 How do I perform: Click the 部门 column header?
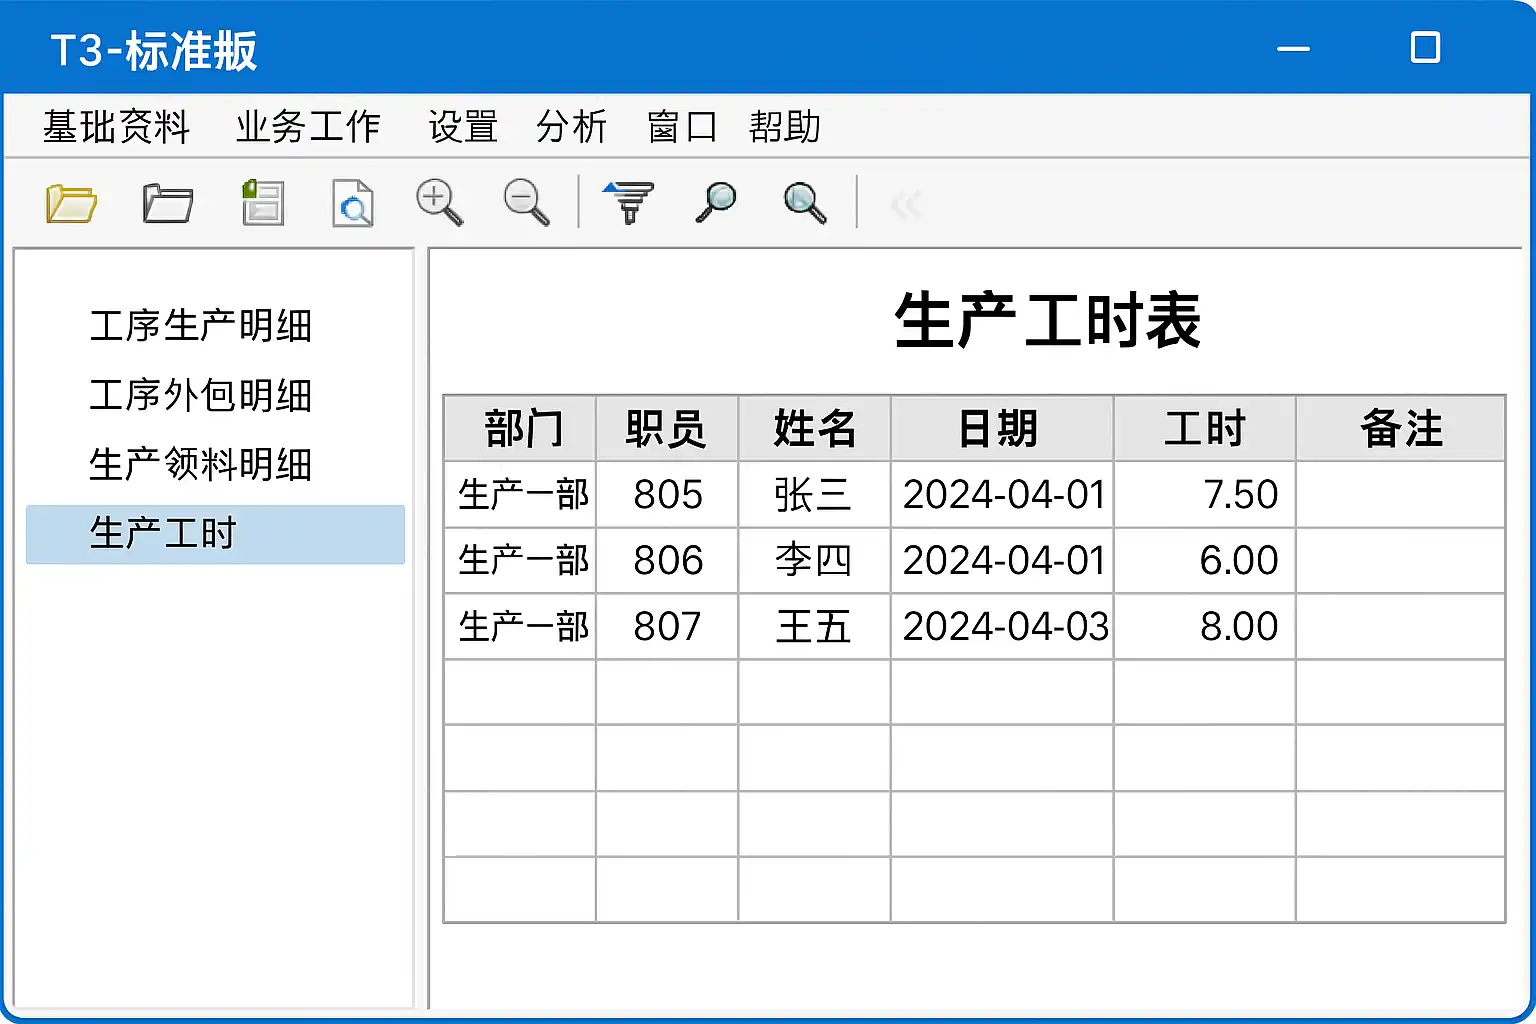click(x=520, y=428)
